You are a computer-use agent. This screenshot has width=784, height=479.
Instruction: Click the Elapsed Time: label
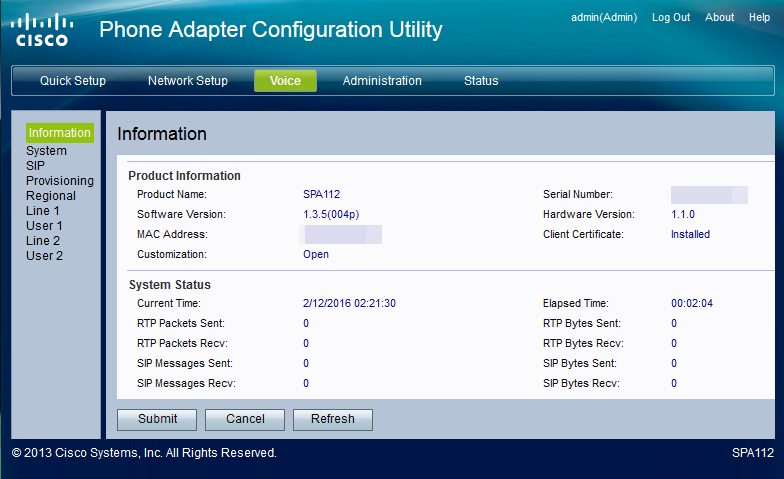coord(576,303)
